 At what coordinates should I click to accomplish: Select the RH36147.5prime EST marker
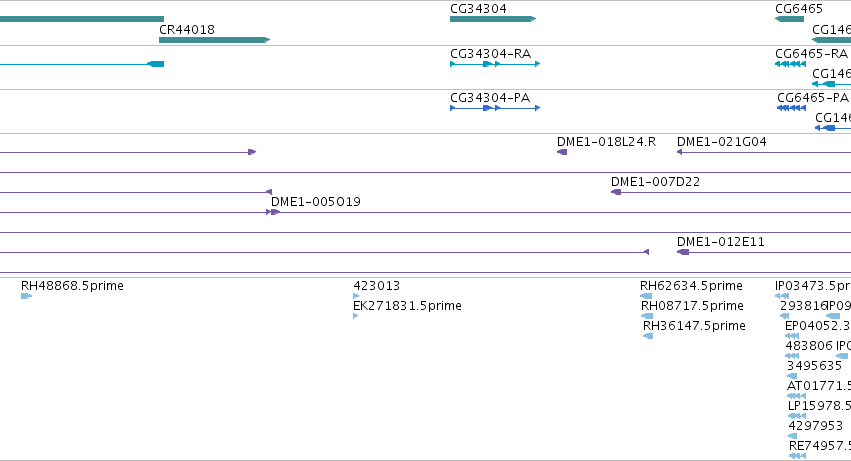pos(648,336)
